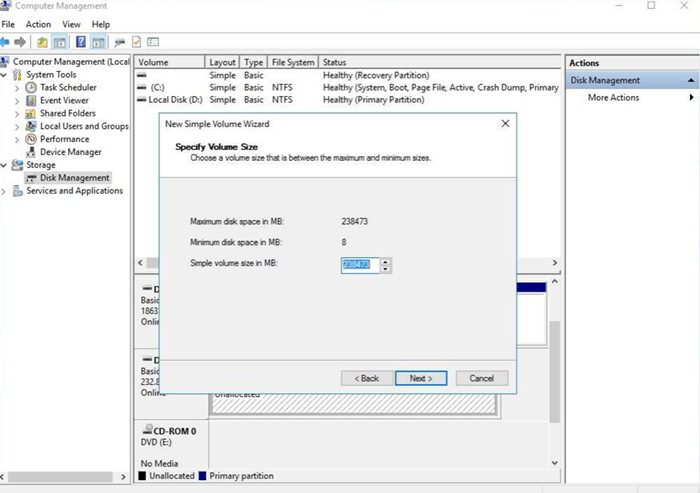This screenshot has width=700, height=493.
Task: Open Event Viewer from the tree
Action: coord(64,101)
